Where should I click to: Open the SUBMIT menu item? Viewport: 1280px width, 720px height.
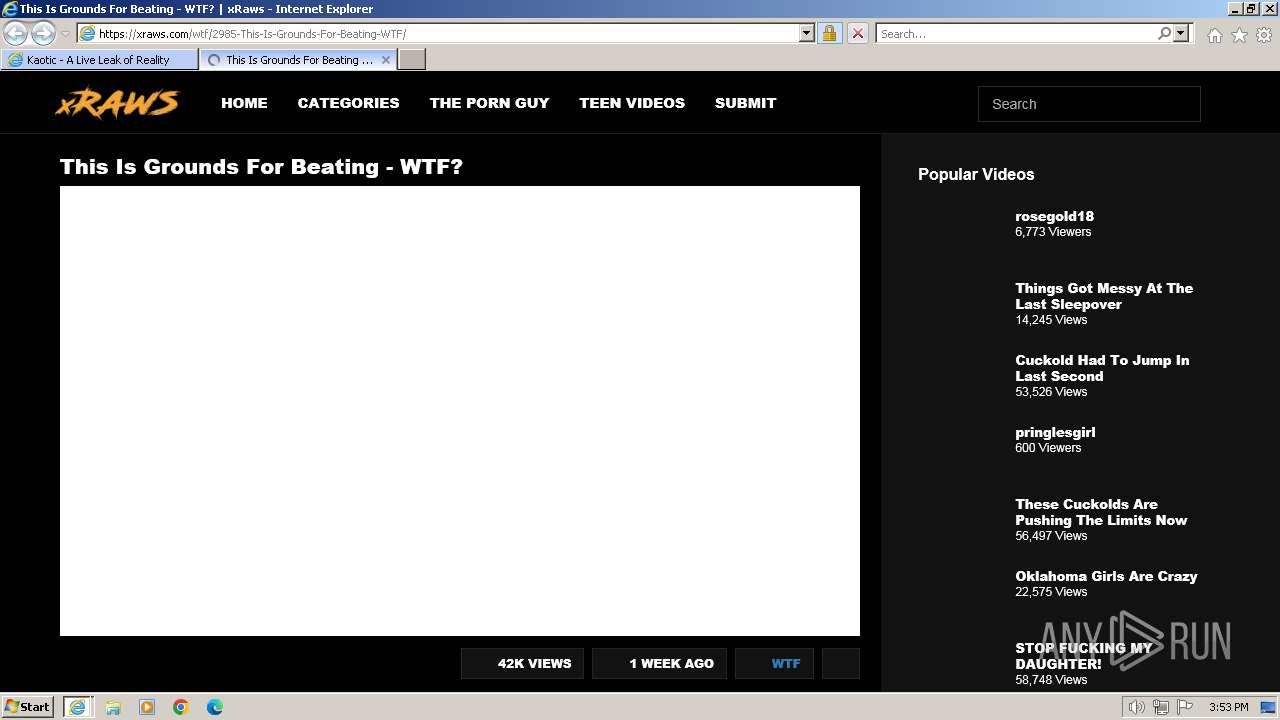tap(745, 103)
